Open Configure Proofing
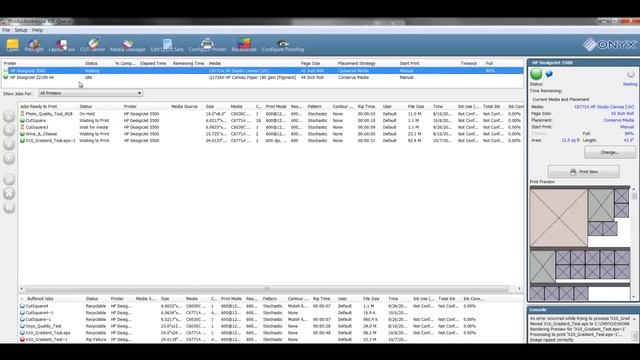 point(283,45)
